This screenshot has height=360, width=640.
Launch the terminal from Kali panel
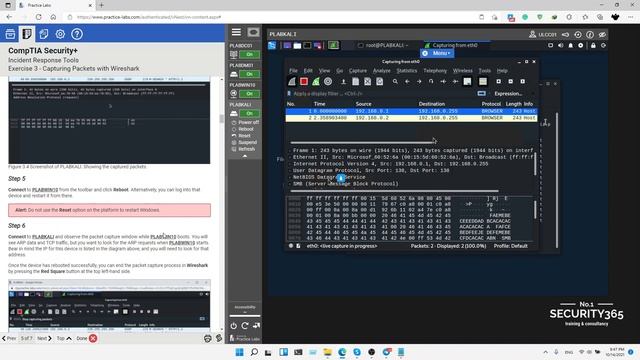[x=307, y=45]
